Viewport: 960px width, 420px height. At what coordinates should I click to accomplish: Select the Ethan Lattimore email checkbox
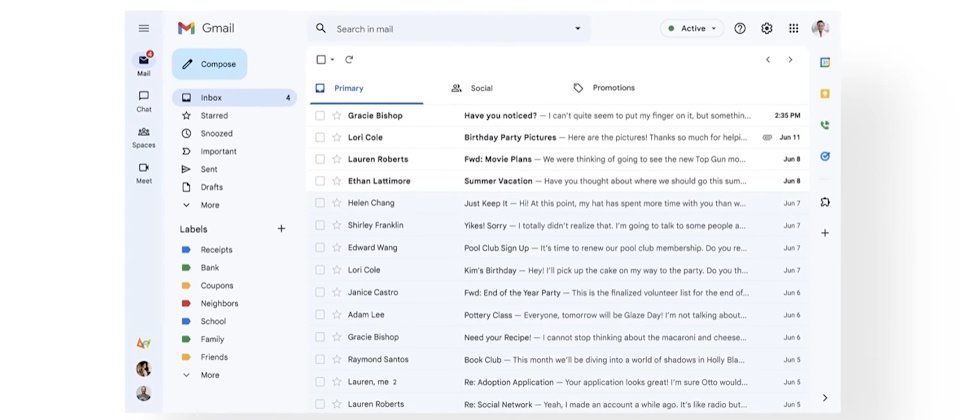point(320,181)
